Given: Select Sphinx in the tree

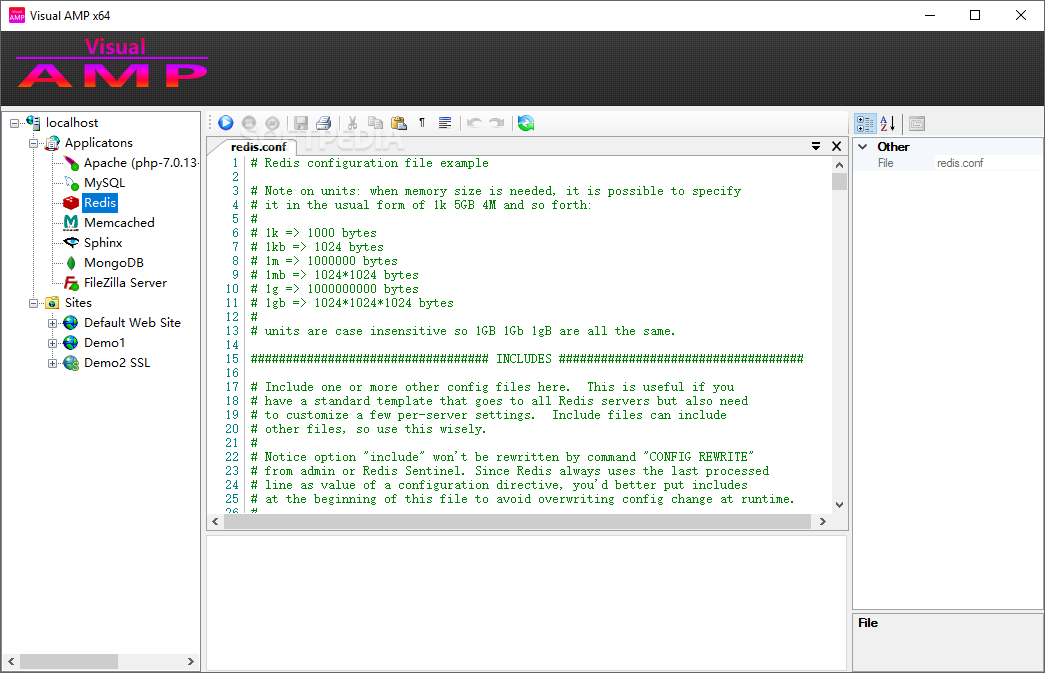Looking at the screenshot, I should (103, 243).
